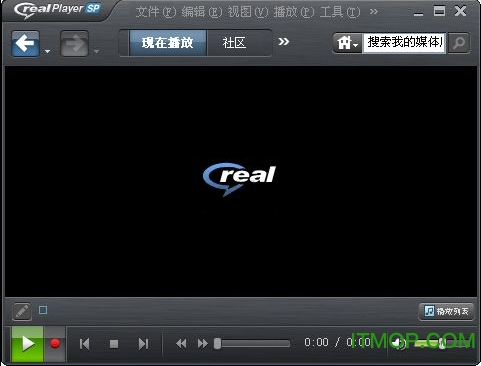Open the 视图(V) menu
The height and width of the screenshot is (366, 481).
(x=248, y=12)
